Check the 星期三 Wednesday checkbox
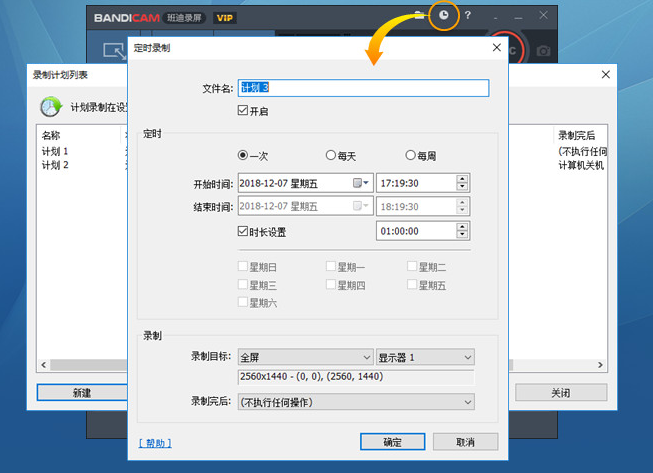This screenshot has height=473, width=653. (x=243, y=284)
